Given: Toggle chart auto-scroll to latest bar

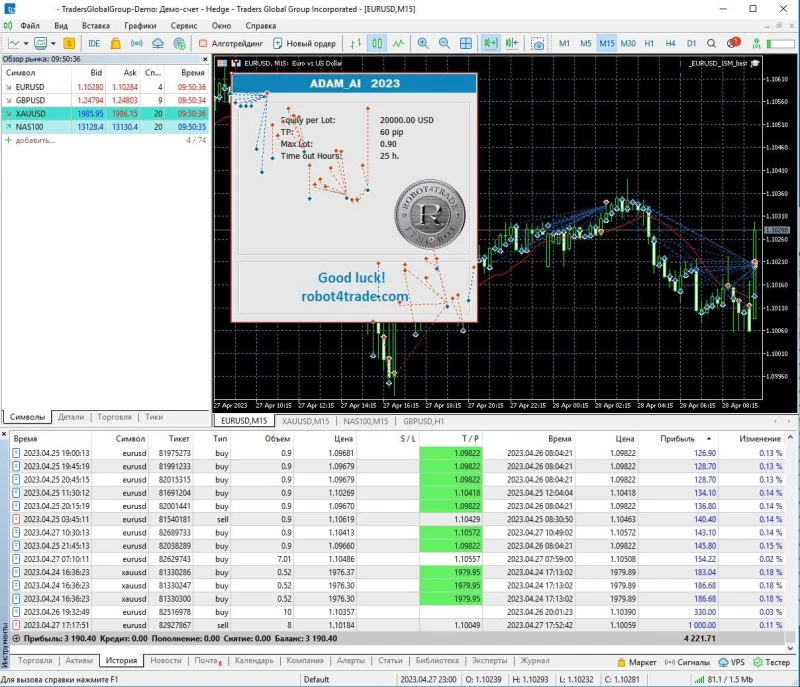Looking at the screenshot, I should point(491,43).
